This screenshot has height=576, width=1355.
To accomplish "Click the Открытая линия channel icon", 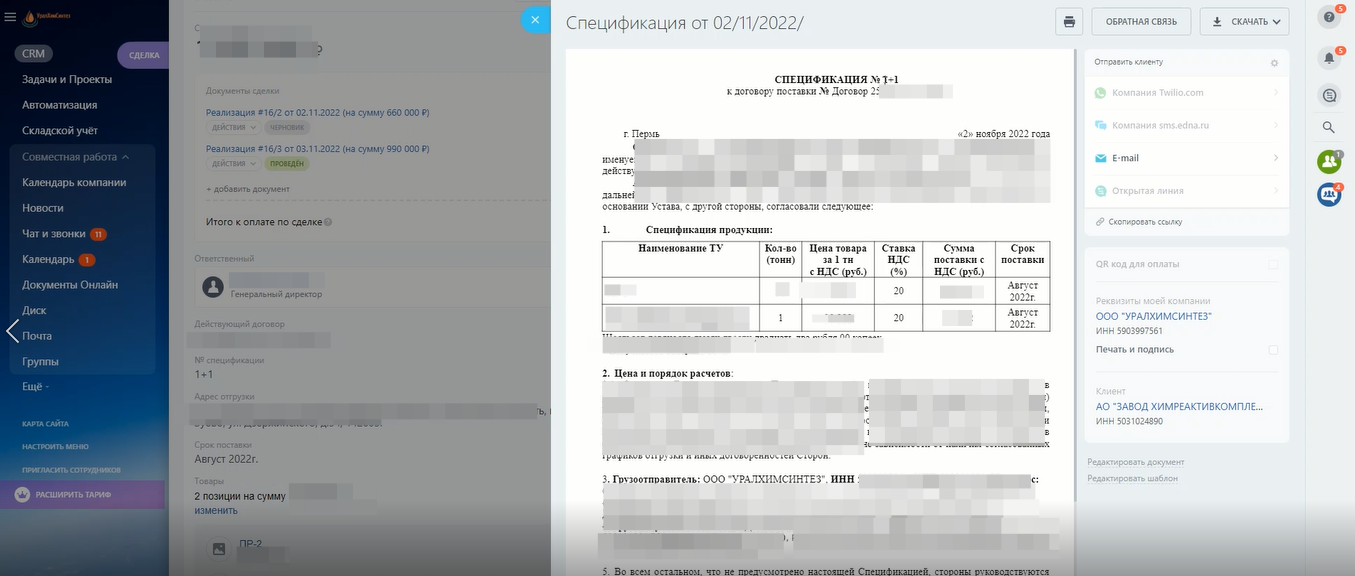I will pyautogui.click(x=1101, y=191).
